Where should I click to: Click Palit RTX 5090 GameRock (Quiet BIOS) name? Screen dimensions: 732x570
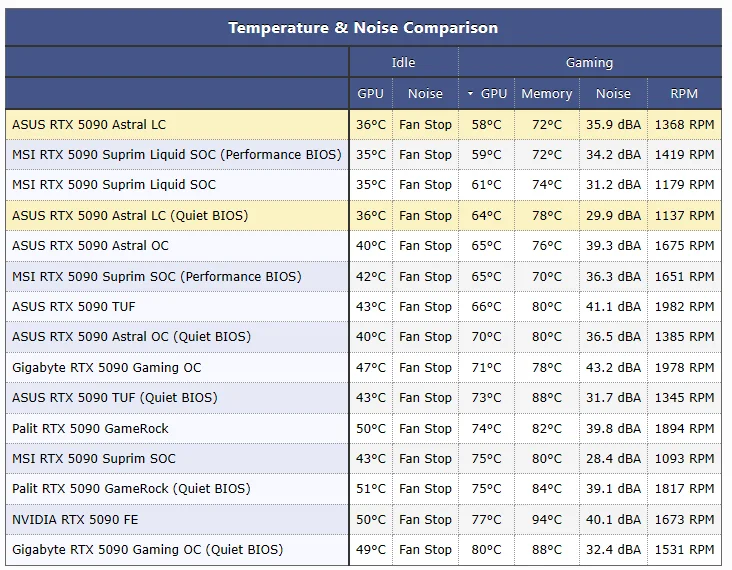[x=131, y=489]
